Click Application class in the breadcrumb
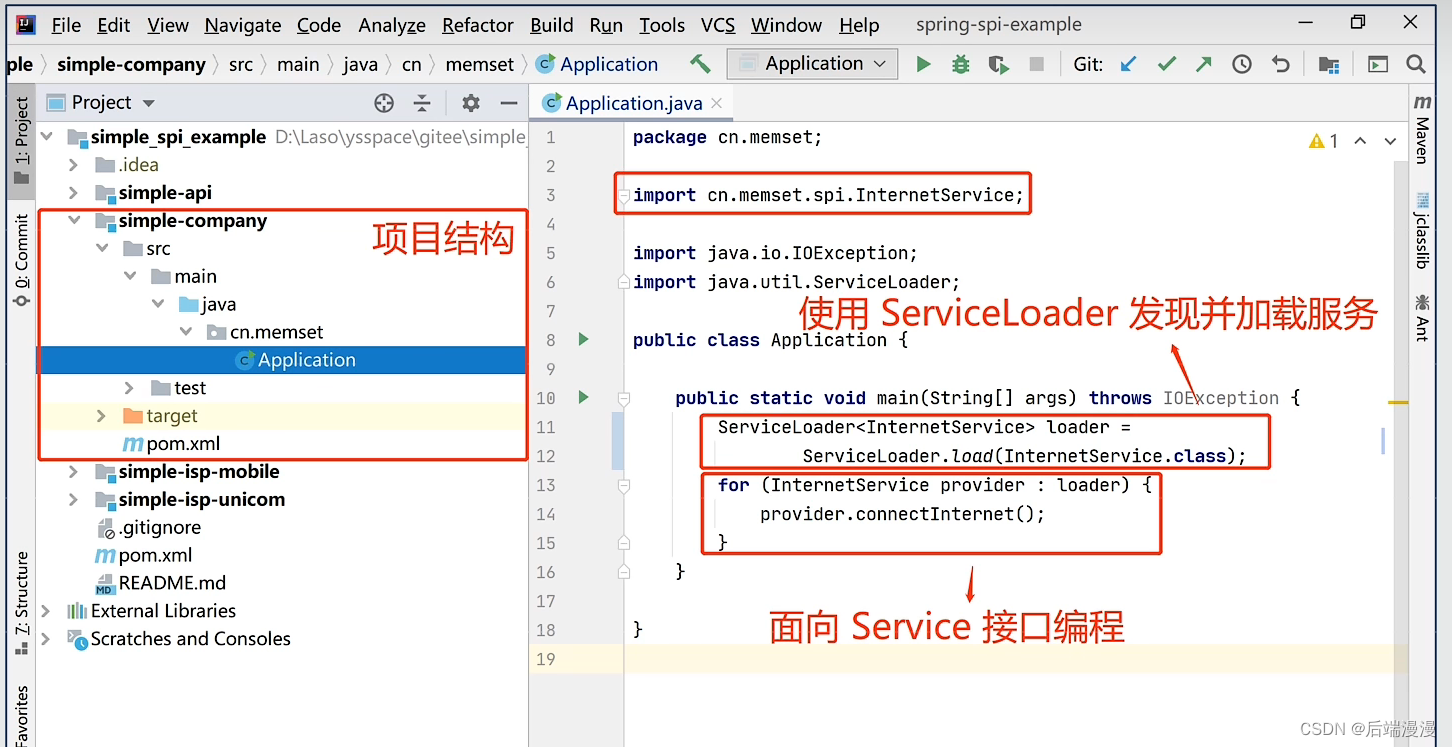Image resolution: width=1452 pixels, height=747 pixels. 597,65
